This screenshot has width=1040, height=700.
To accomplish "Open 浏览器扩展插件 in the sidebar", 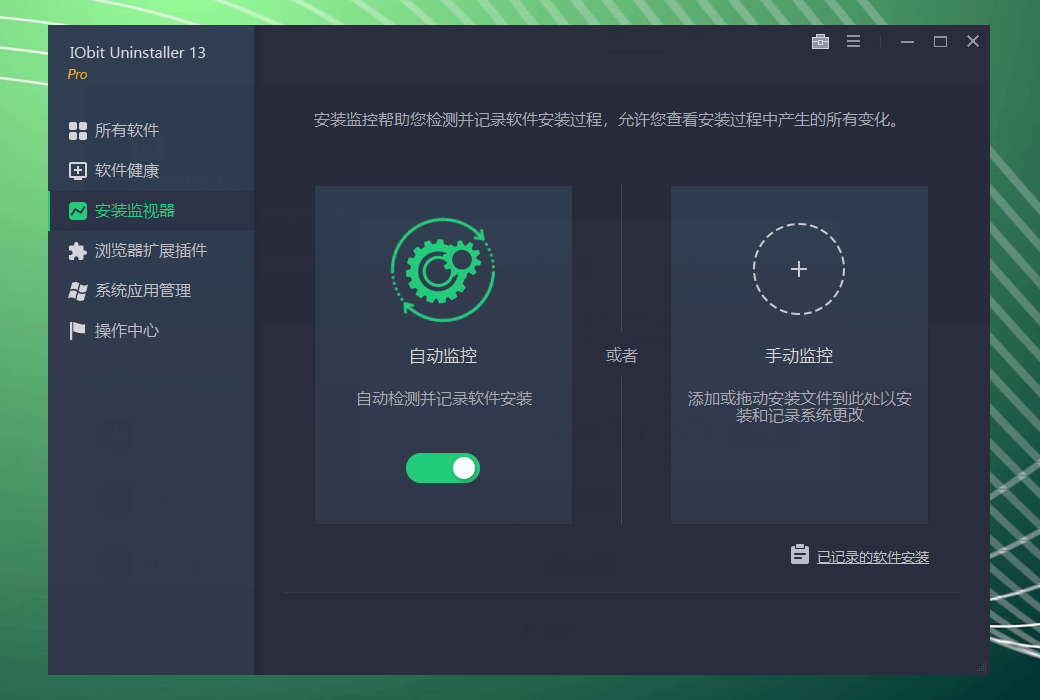I will 151,251.
